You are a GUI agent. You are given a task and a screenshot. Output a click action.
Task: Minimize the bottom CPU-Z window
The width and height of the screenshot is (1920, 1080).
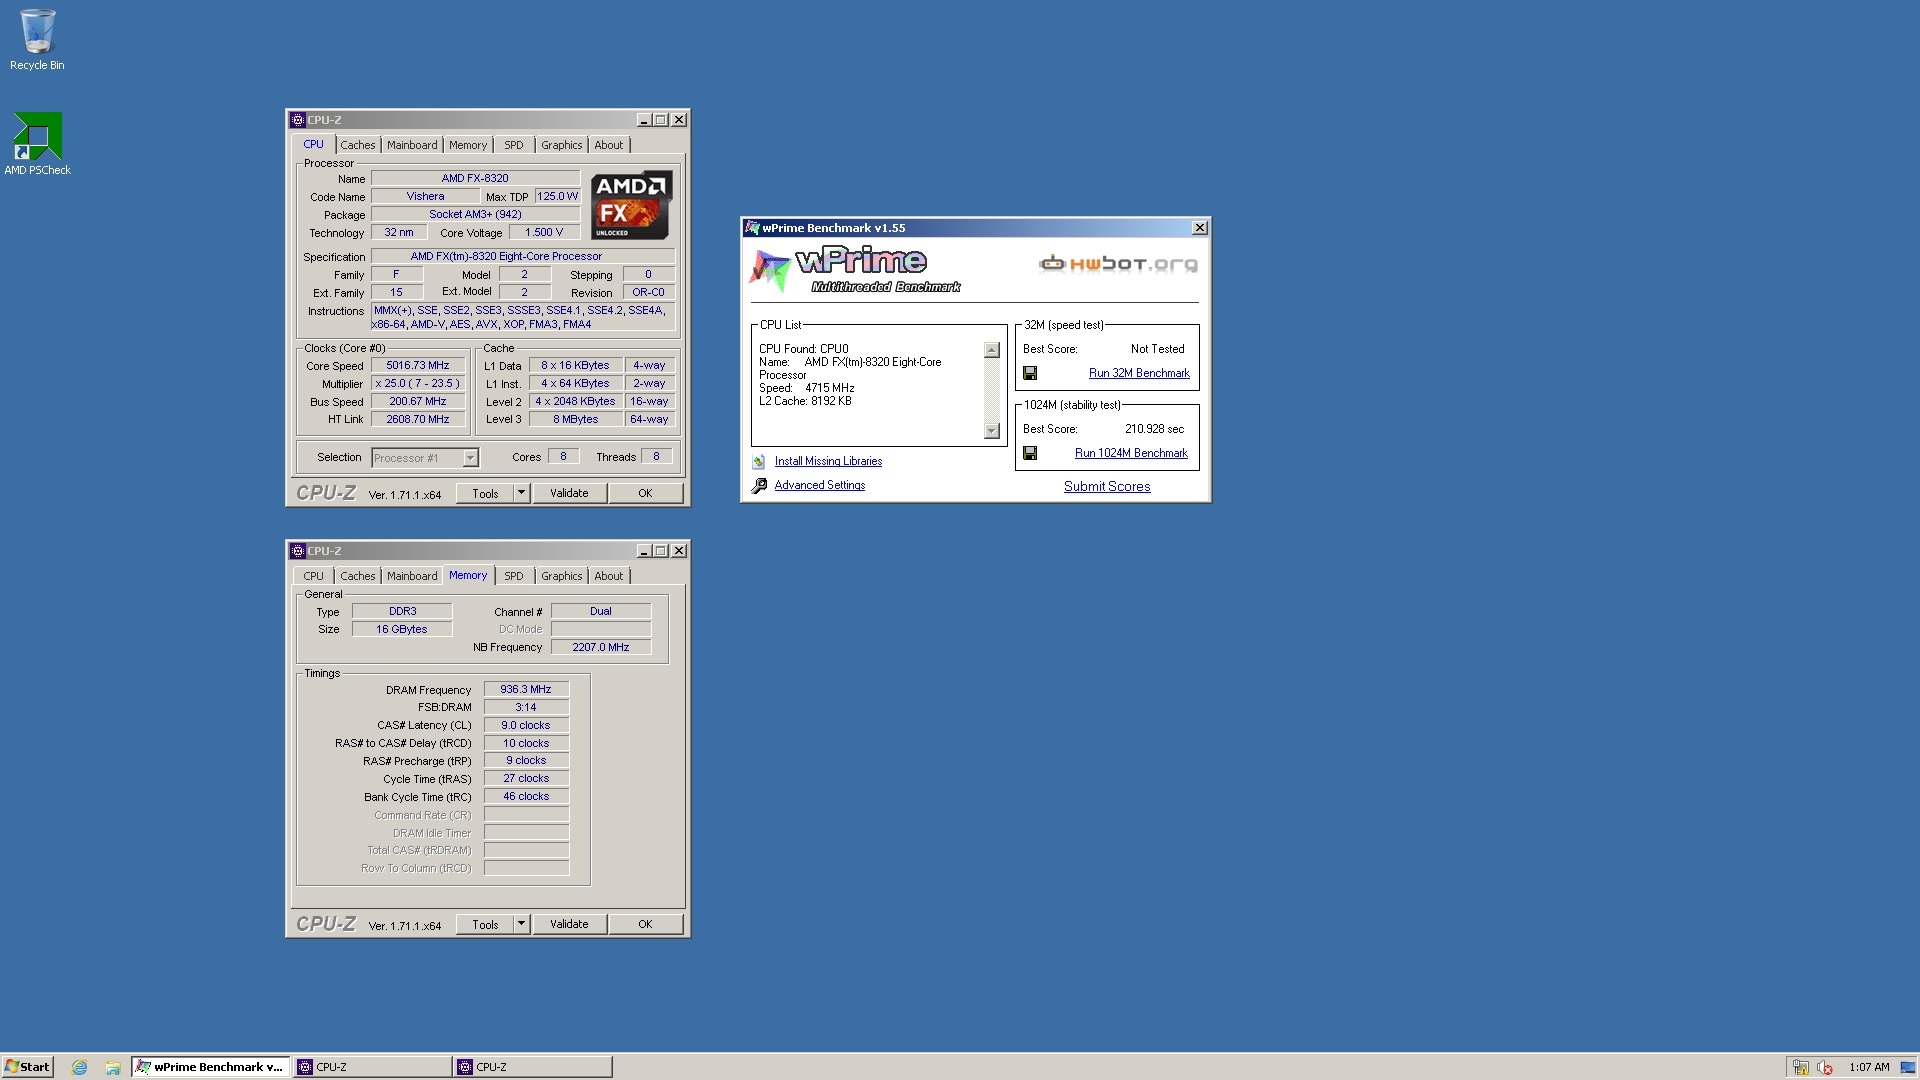(x=644, y=551)
